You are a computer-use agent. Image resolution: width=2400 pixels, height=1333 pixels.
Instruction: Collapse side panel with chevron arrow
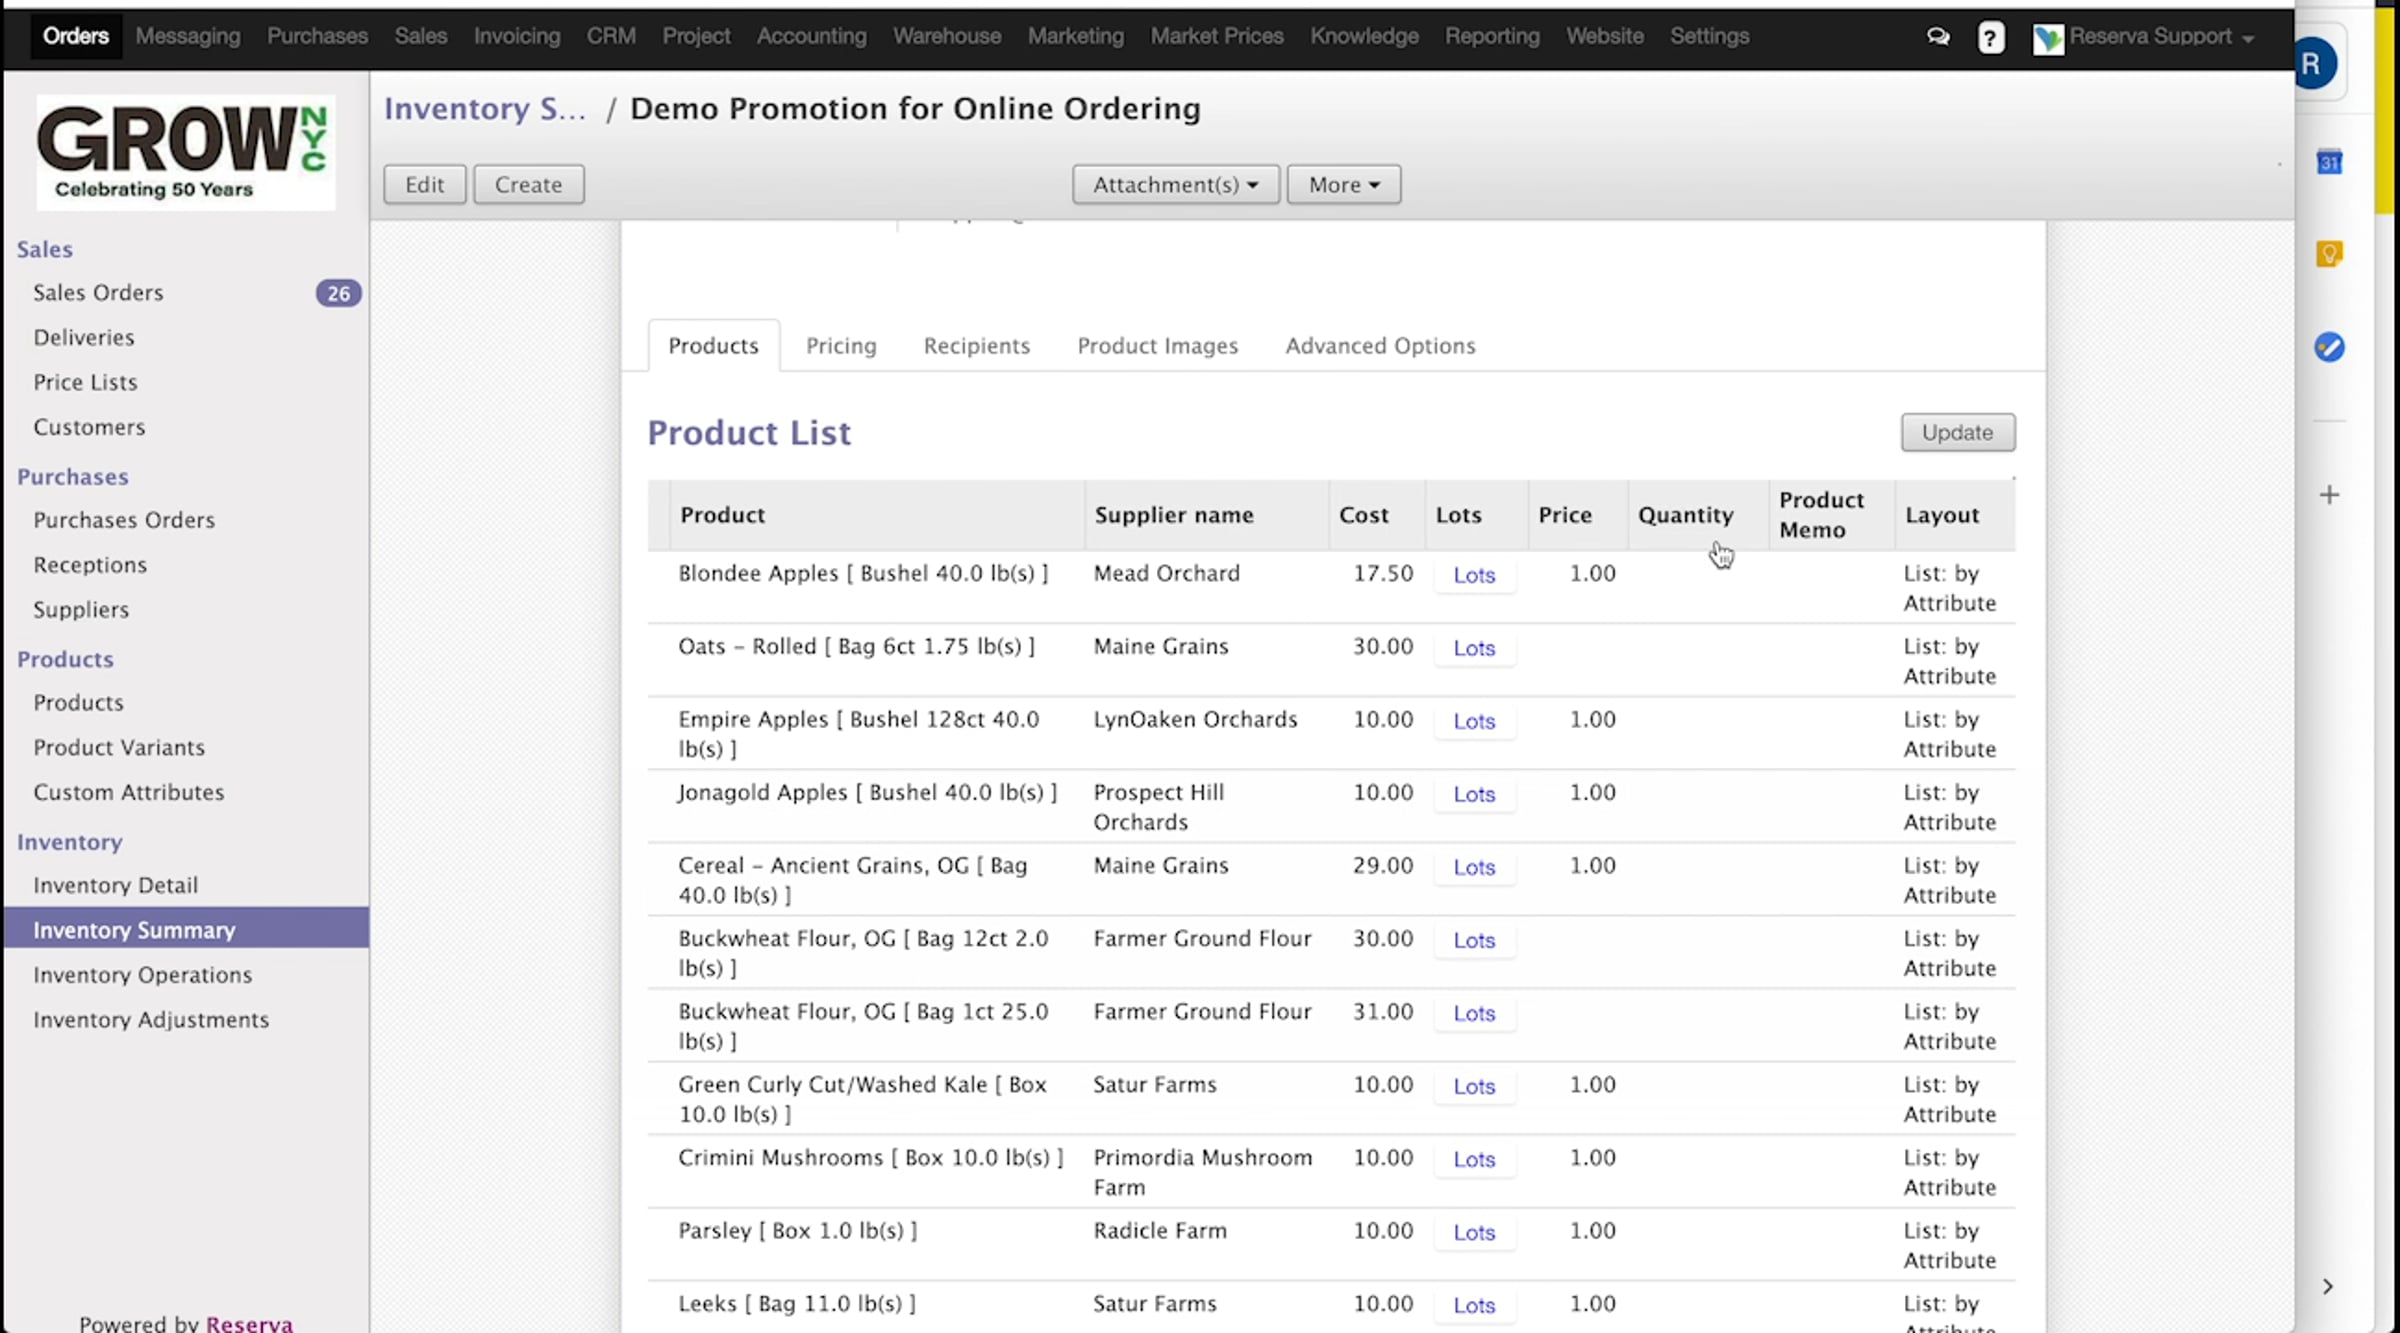tap(2327, 1286)
